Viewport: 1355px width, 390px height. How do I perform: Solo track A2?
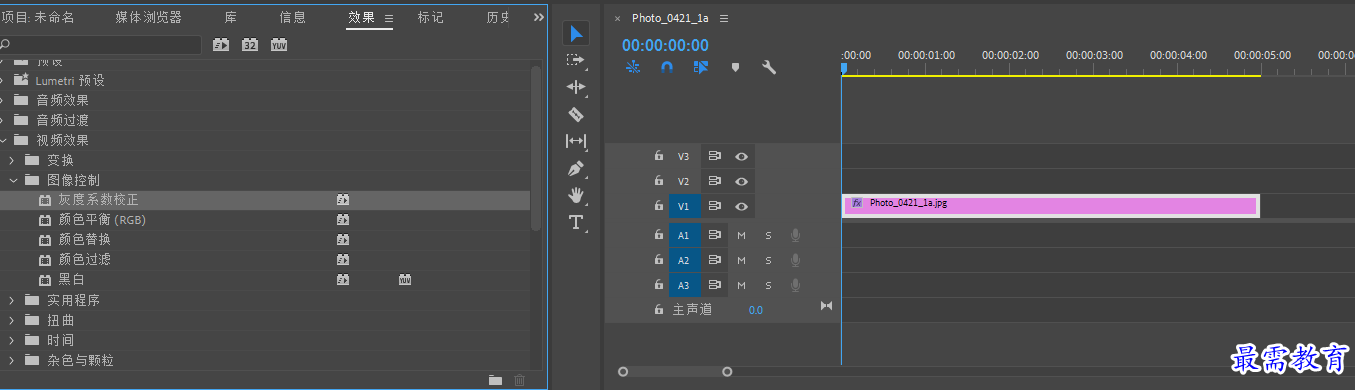(768, 260)
